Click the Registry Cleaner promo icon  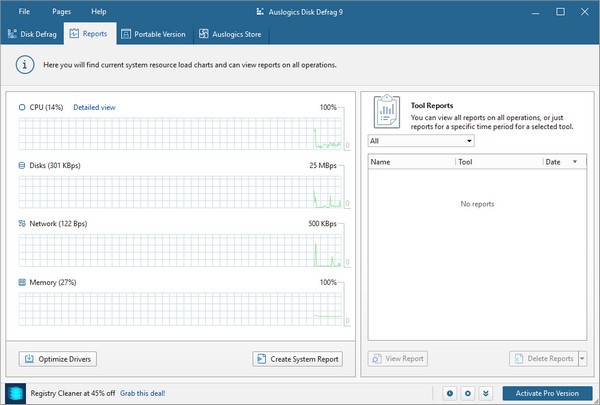pyautogui.click(x=16, y=394)
